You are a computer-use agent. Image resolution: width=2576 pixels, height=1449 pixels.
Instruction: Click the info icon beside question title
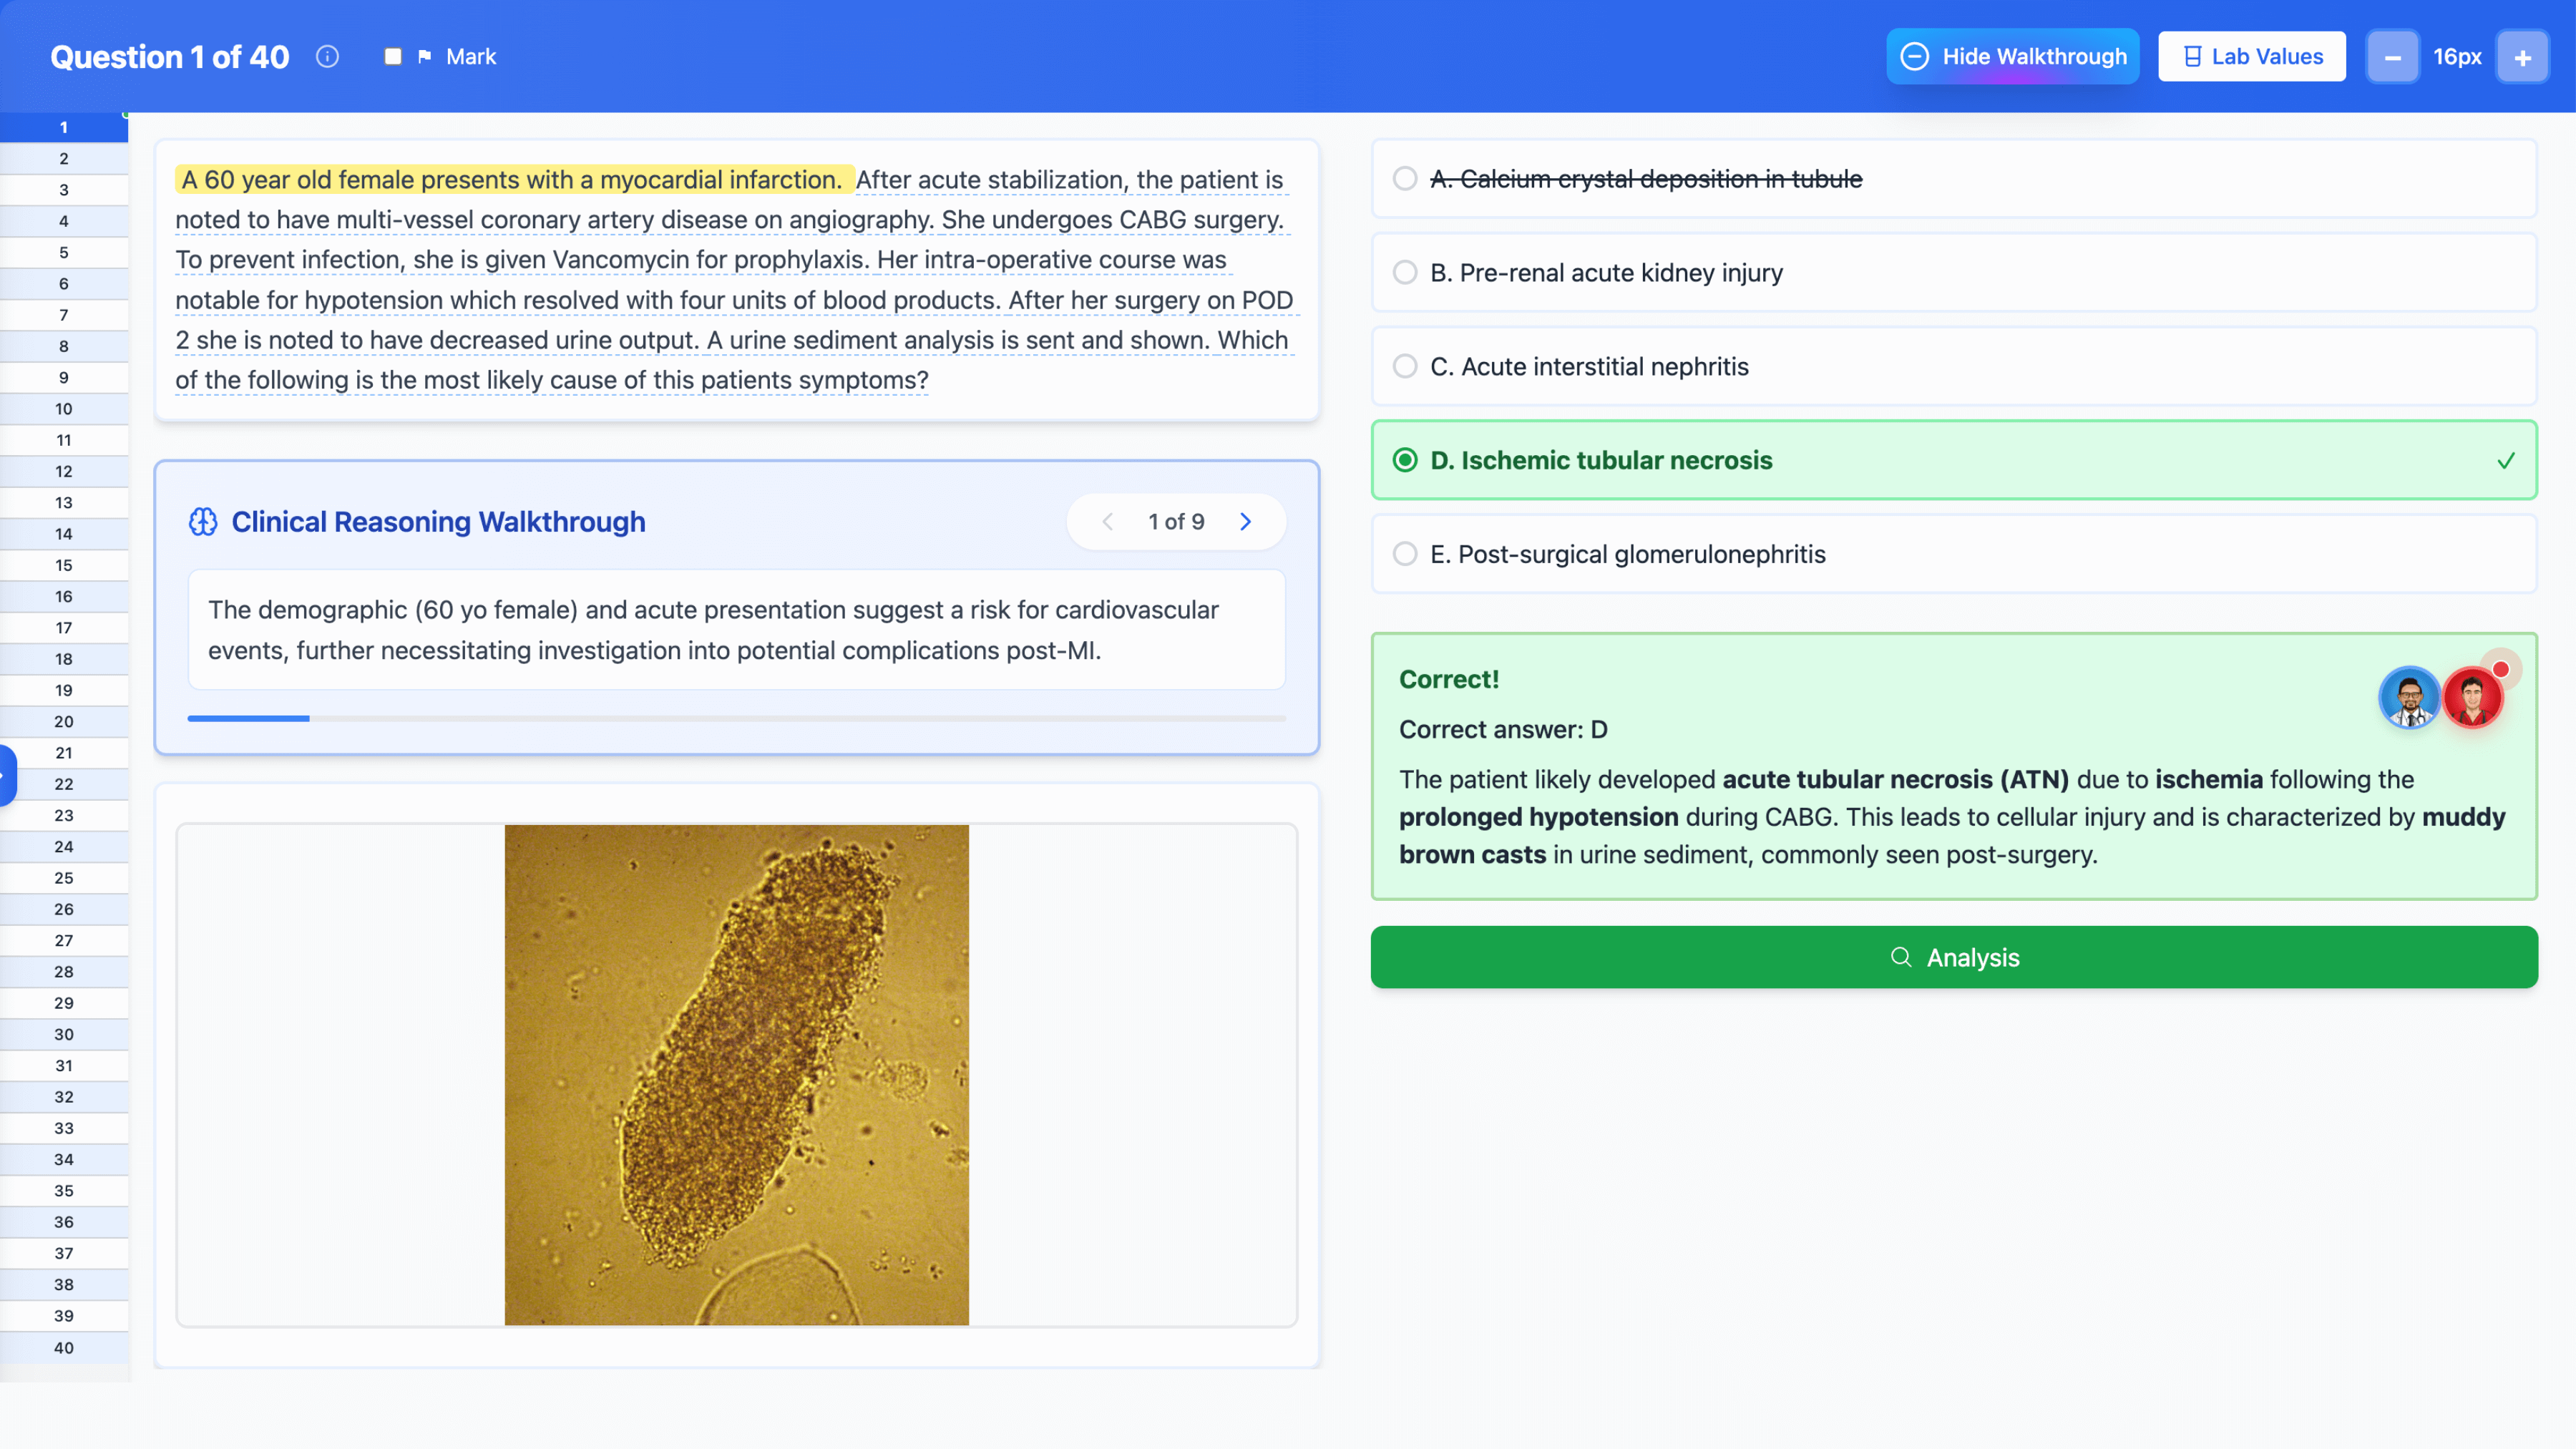click(x=327, y=56)
